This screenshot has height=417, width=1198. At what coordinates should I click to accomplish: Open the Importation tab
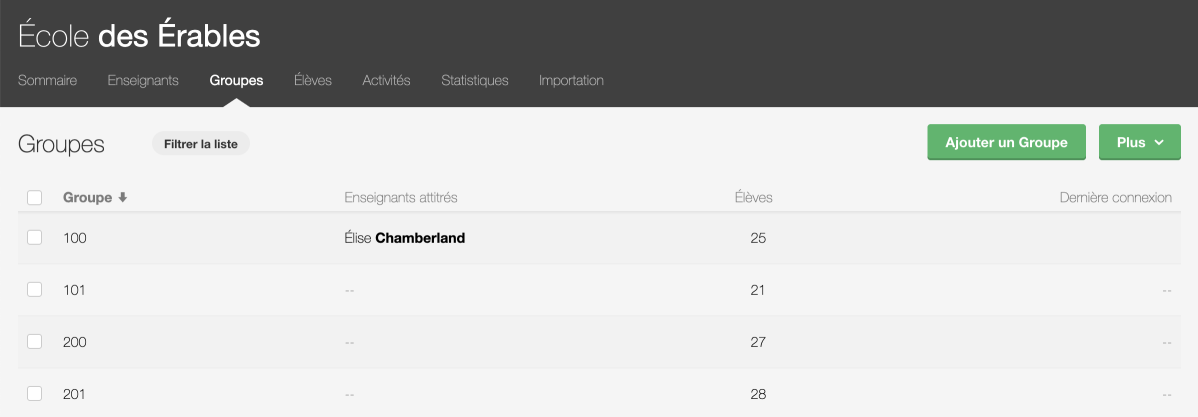(571, 80)
